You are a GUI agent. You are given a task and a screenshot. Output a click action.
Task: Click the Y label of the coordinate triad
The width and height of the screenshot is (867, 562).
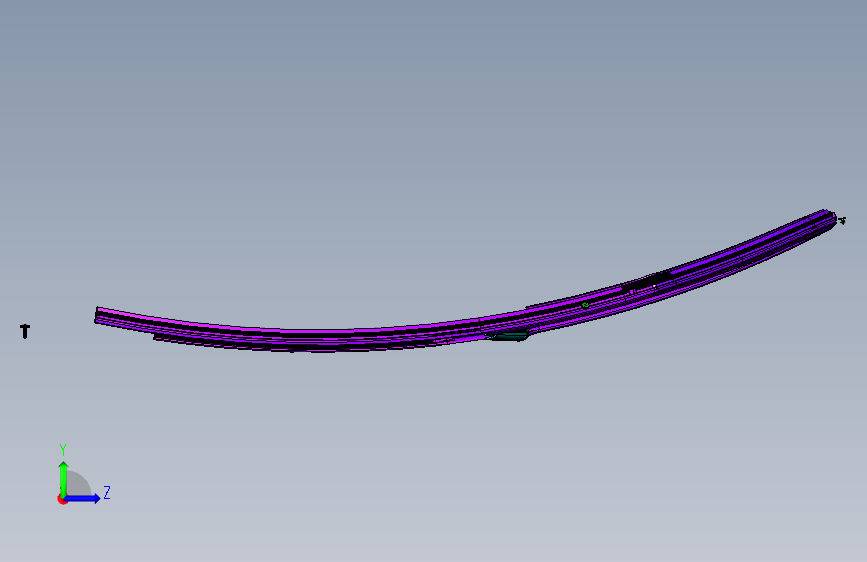tap(63, 450)
